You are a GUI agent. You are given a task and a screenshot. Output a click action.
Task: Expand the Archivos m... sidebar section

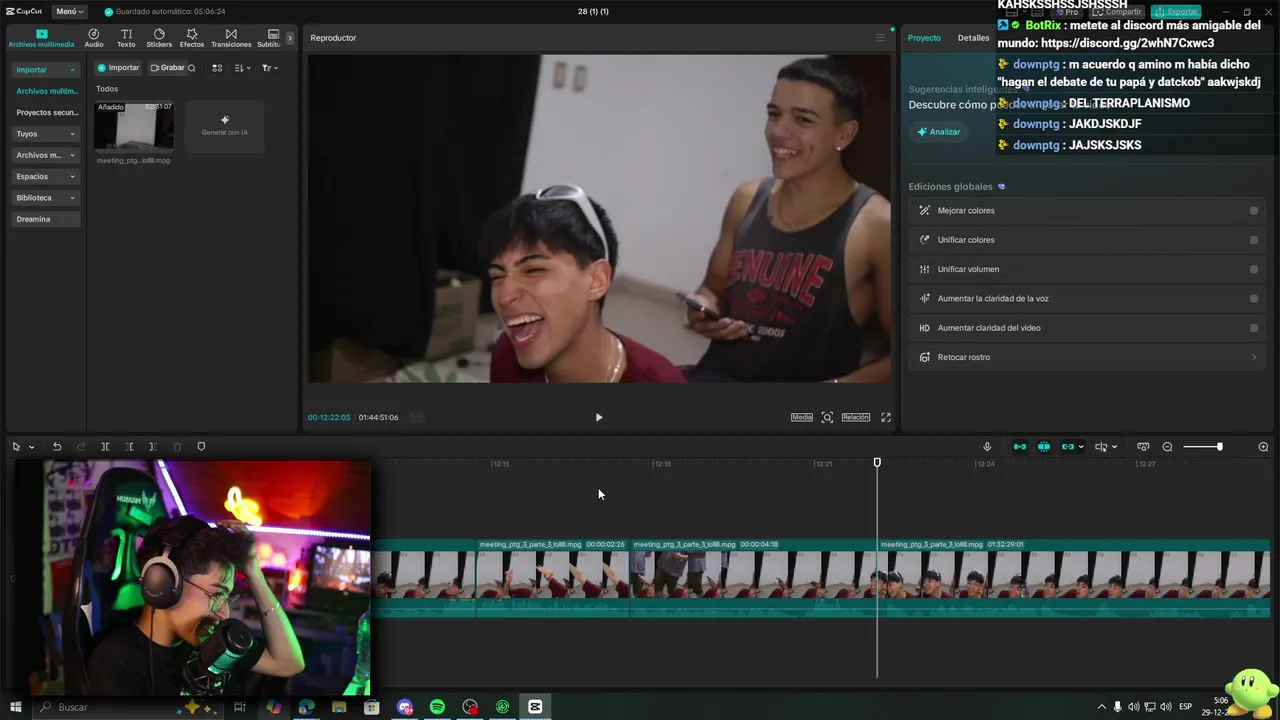(x=45, y=155)
